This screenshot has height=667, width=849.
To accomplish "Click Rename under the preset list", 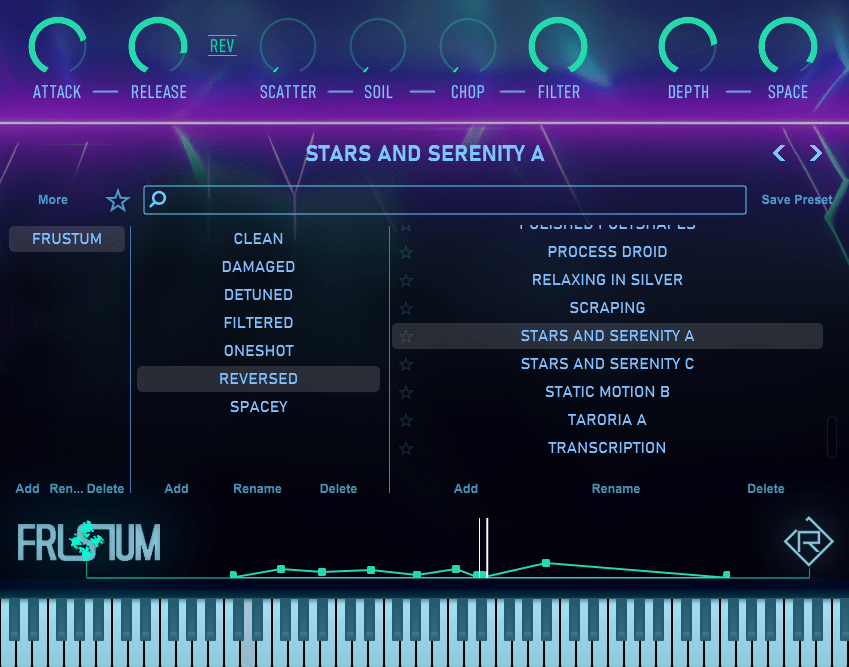I will tap(616, 489).
